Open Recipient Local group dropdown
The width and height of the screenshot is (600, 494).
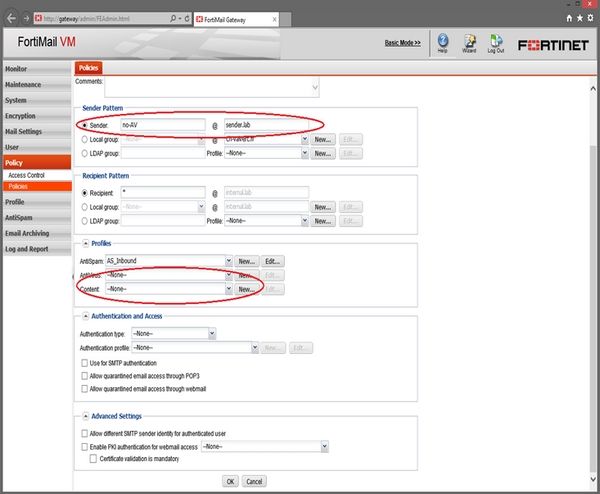(201, 207)
